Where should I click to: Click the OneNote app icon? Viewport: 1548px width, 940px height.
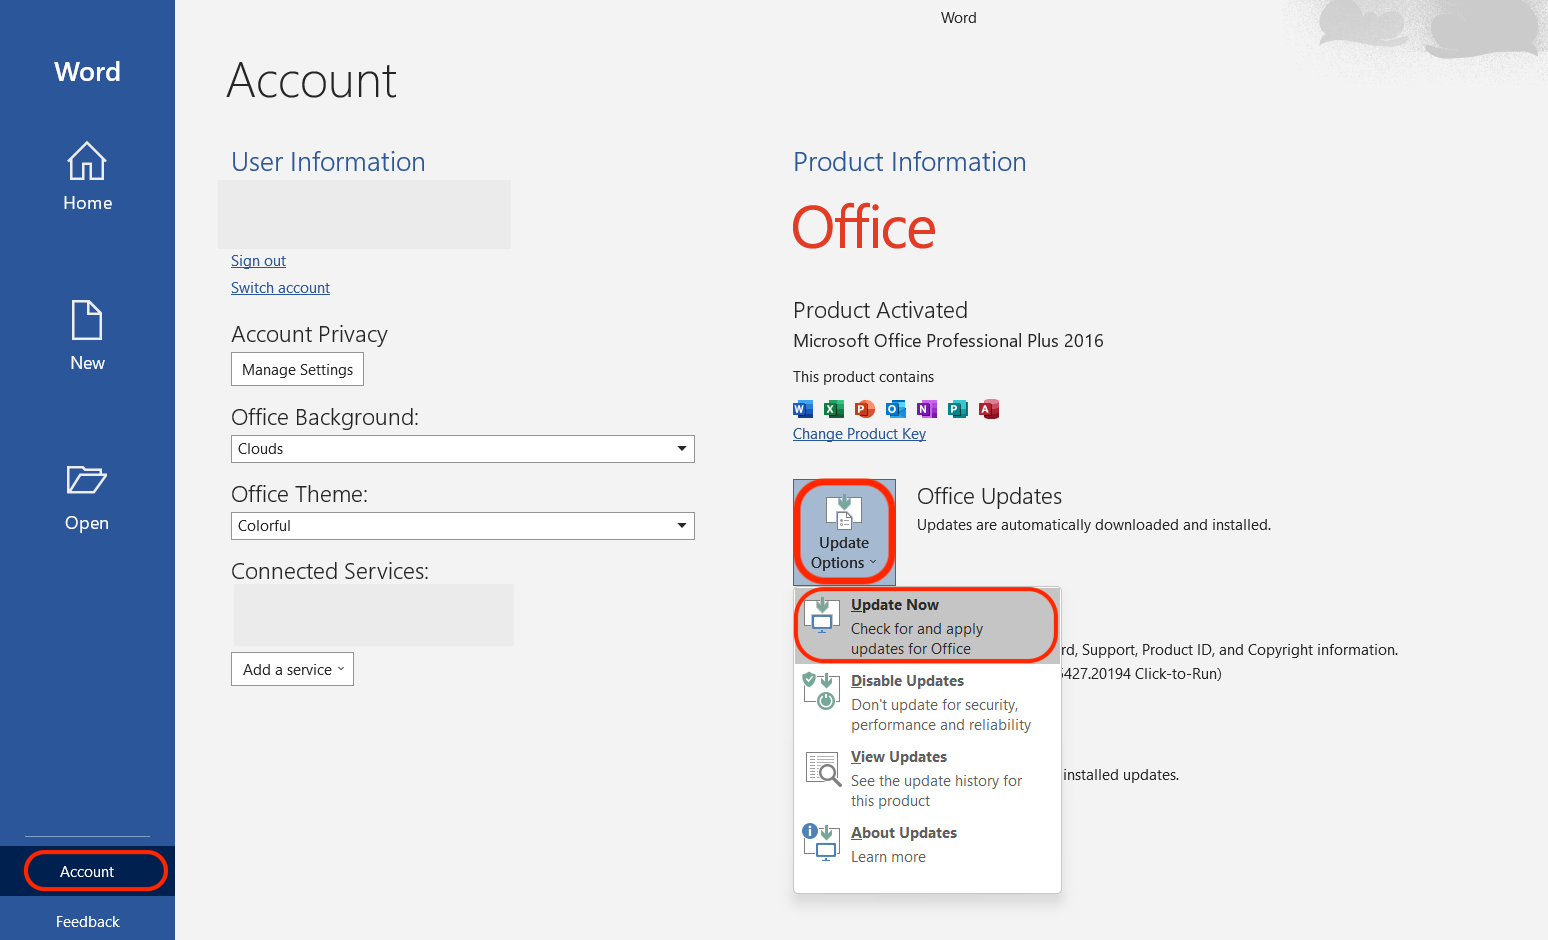[927, 409]
